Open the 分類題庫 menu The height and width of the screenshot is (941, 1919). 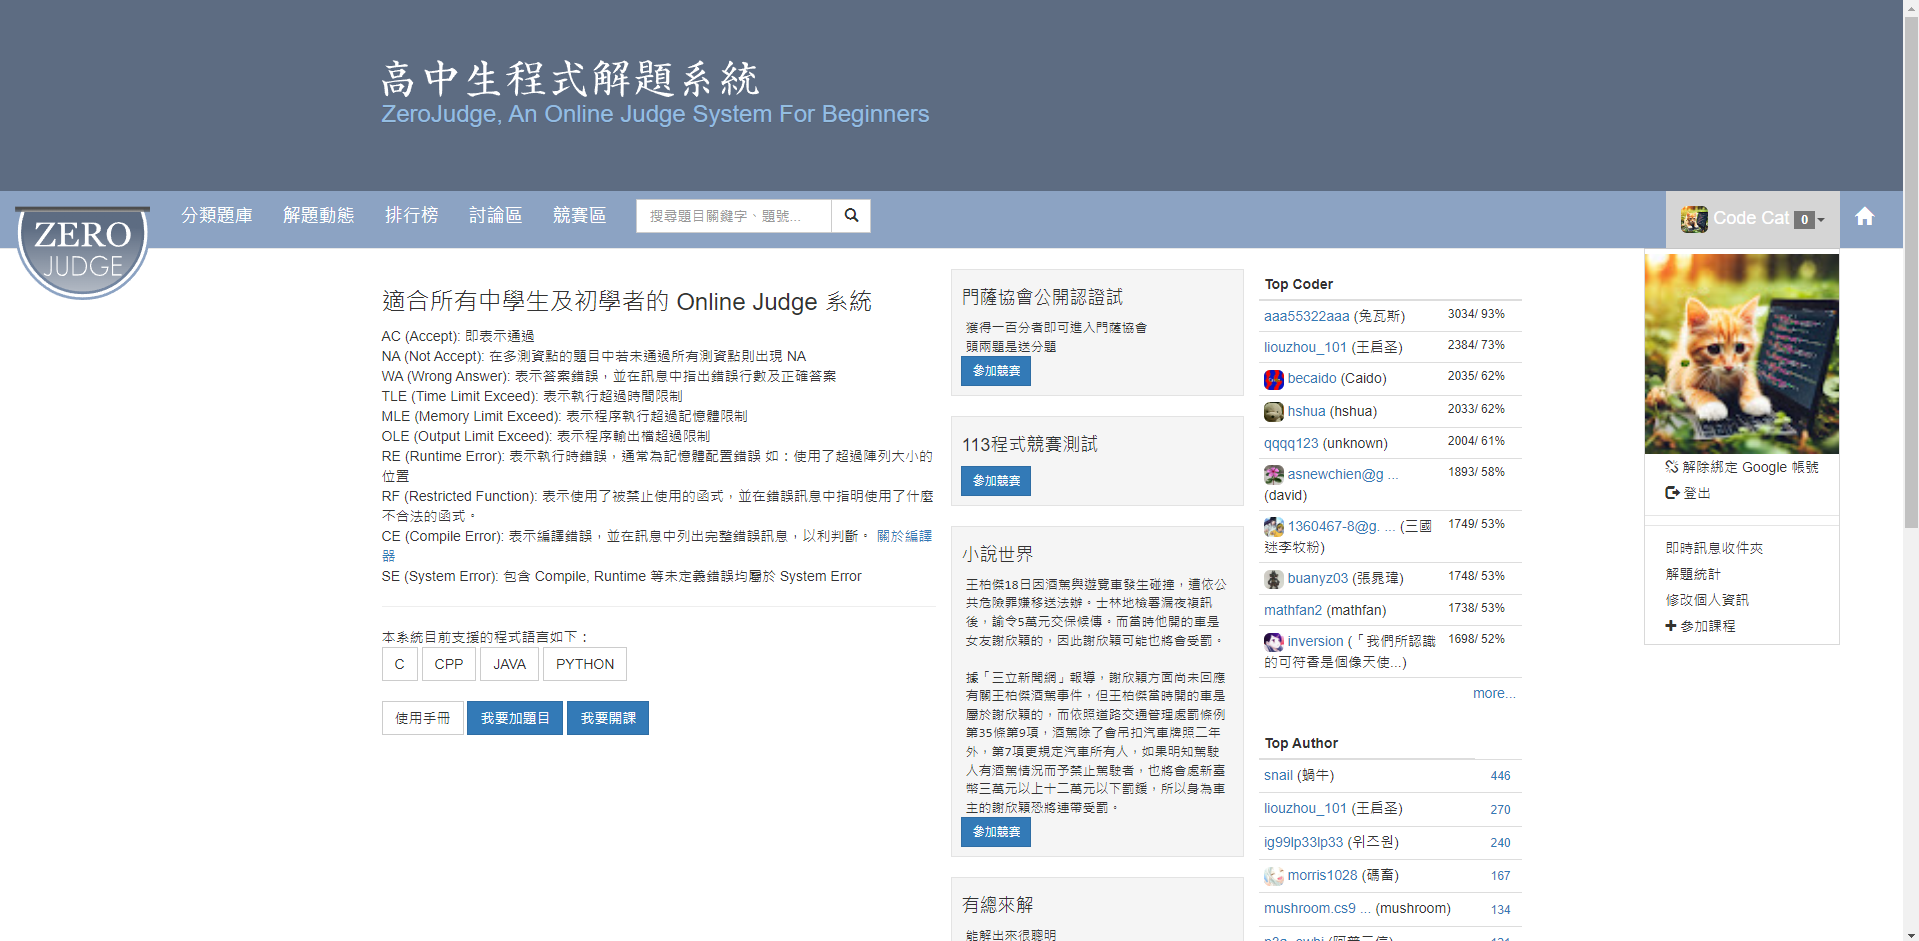(x=217, y=216)
